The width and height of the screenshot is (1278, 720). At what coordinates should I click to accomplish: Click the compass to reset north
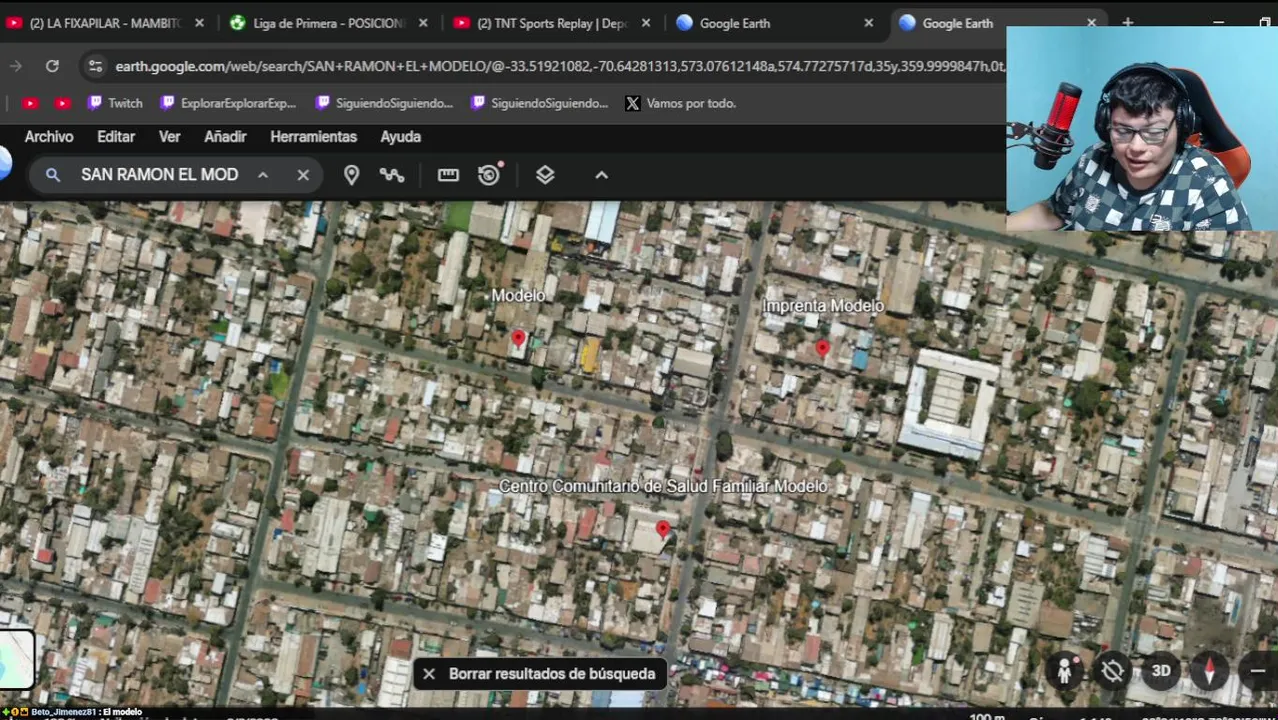[x=1209, y=671]
